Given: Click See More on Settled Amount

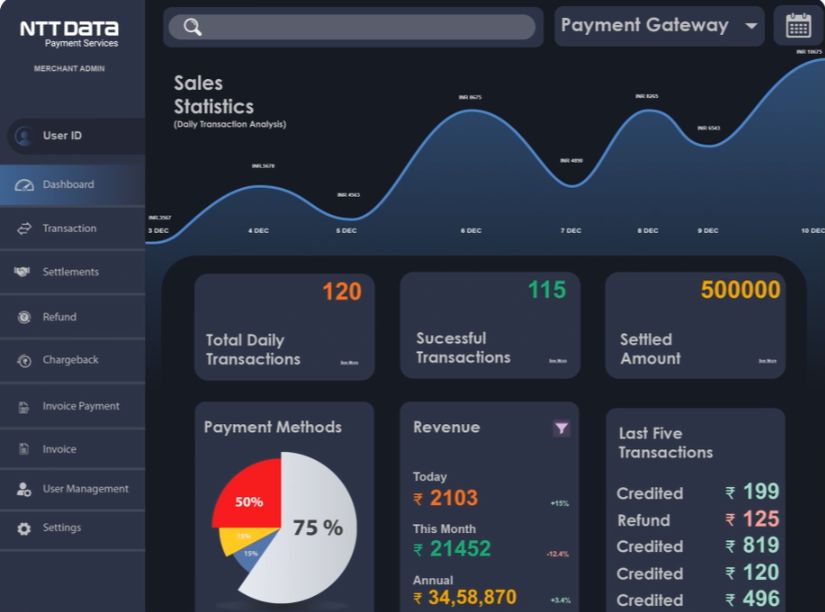Looking at the screenshot, I should coord(767,361).
